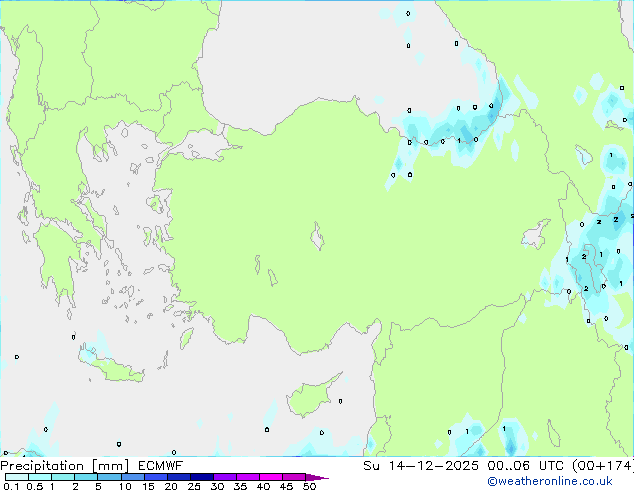The height and width of the screenshot is (490, 634).
Task: Select the 35 mm magenta legend swatch
Action: click(248, 477)
